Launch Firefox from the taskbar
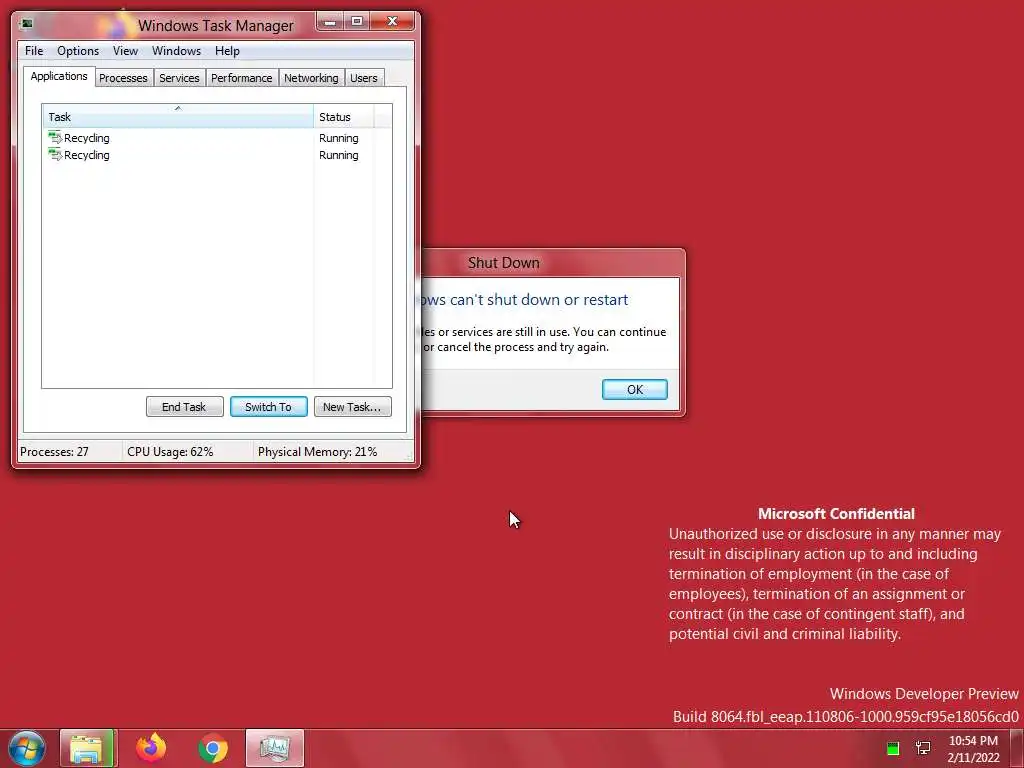This screenshot has width=1024, height=768. [x=151, y=748]
